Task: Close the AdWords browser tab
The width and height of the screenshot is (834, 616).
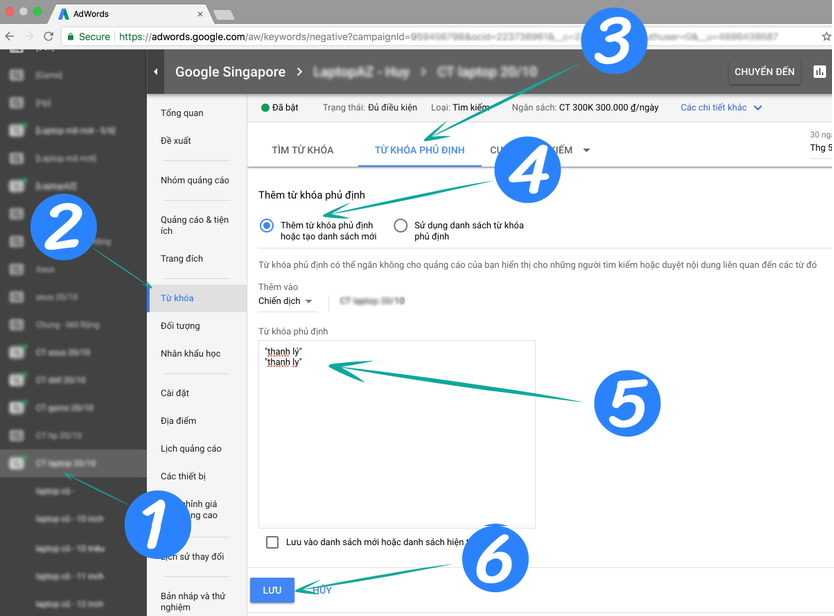Action: (200, 14)
